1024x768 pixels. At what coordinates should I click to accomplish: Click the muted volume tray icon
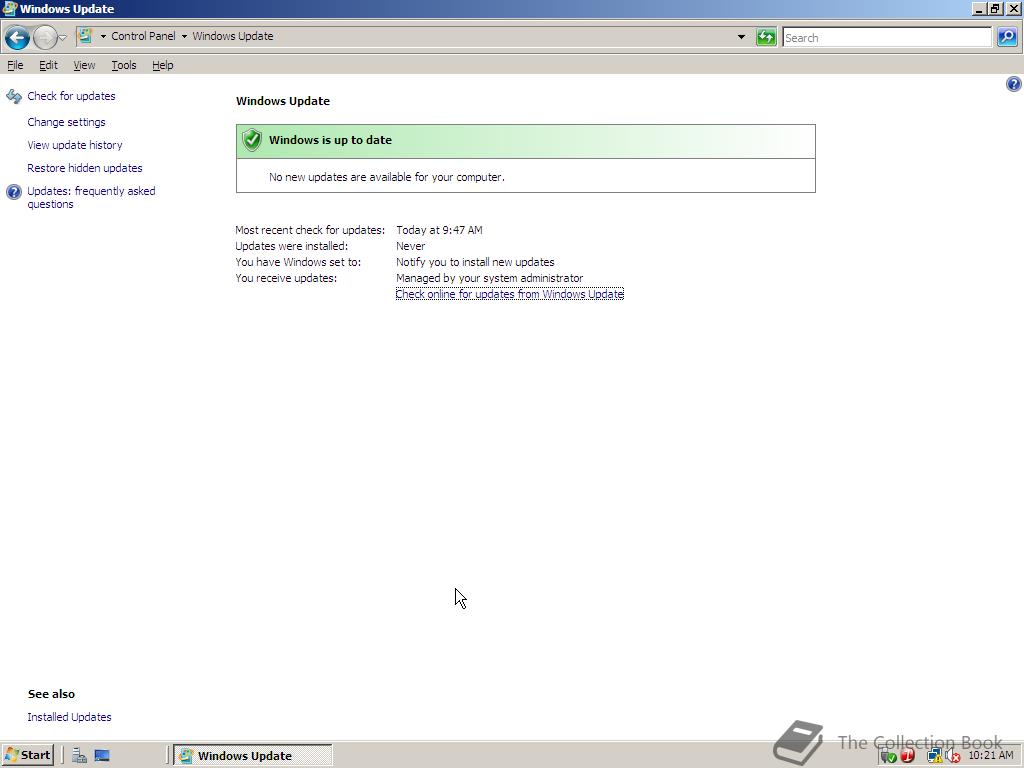click(953, 756)
